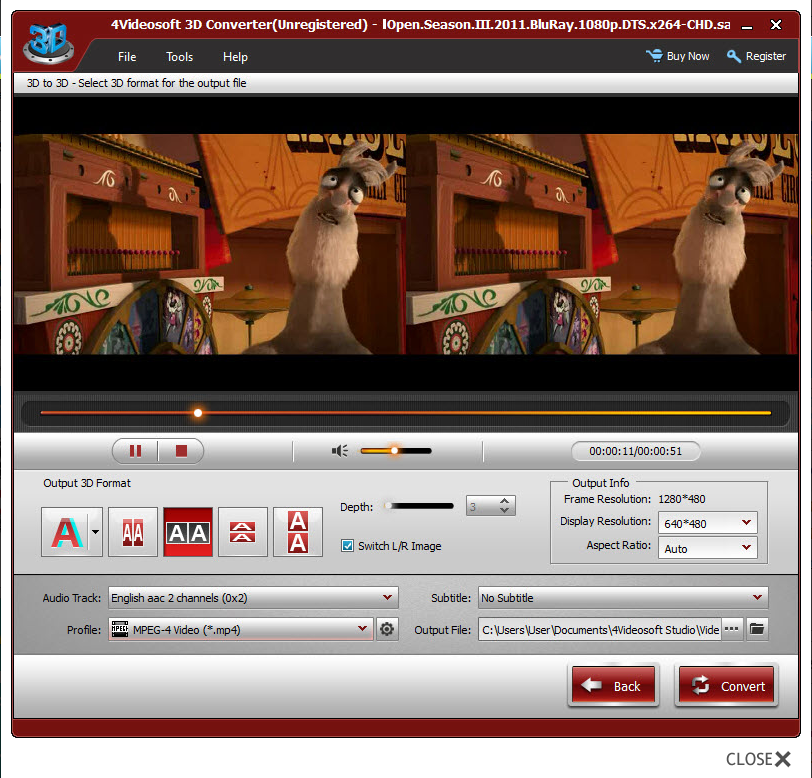This screenshot has height=778, width=812.
Task: Open the Display Resolution dropdown
Action: click(x=707, y=523)
